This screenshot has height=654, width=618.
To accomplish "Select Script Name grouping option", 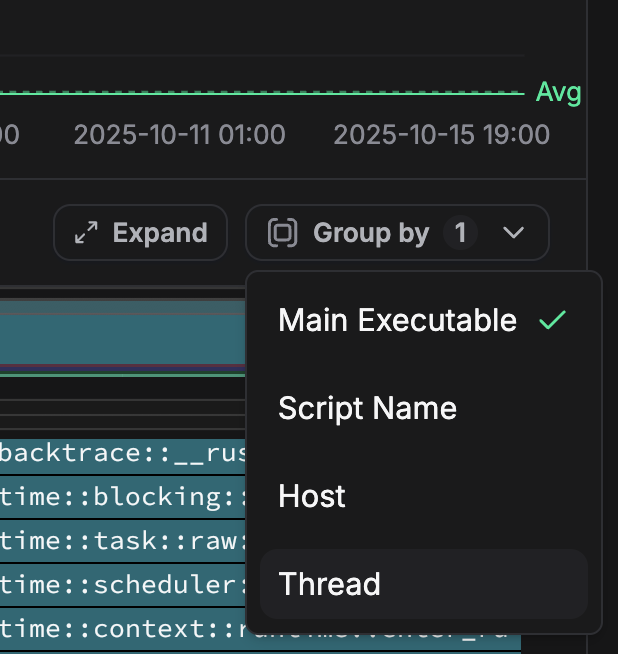I will pos(368,408).
